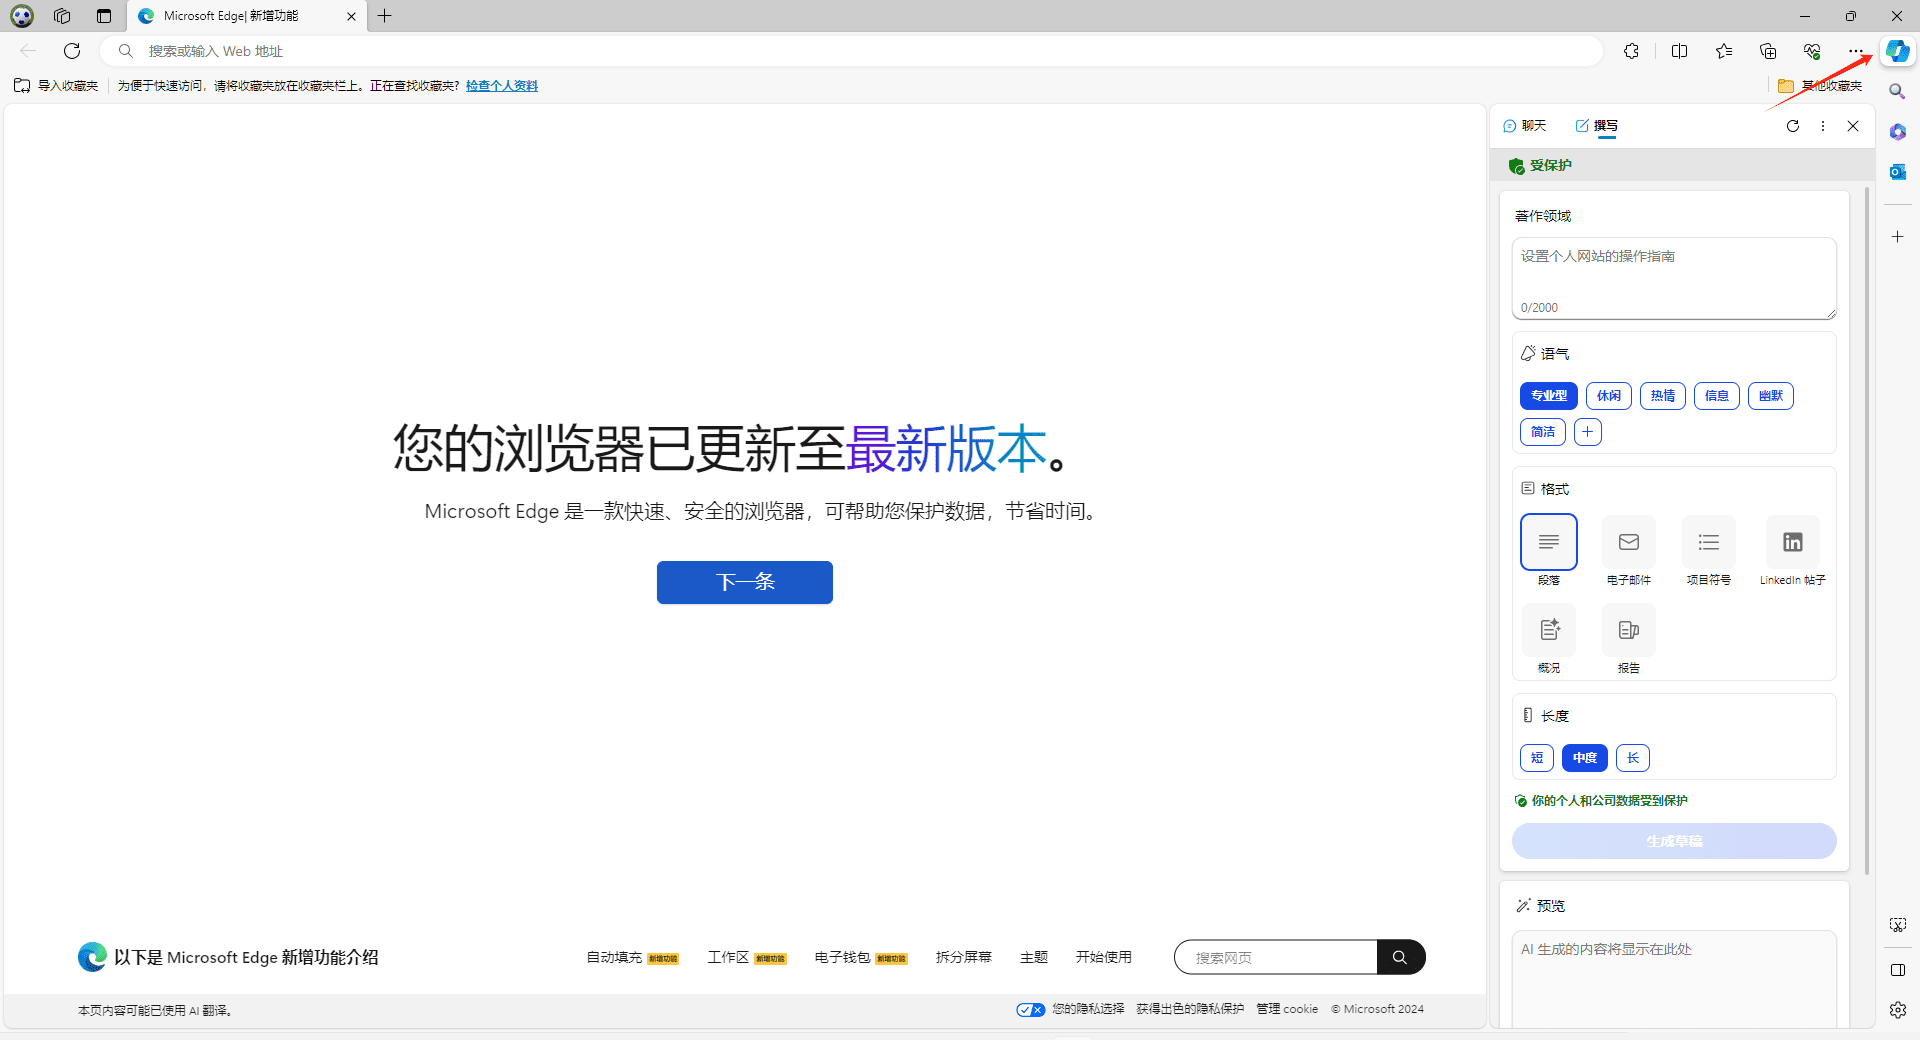Select the 休闲 tone

(x=1609, y=396)
